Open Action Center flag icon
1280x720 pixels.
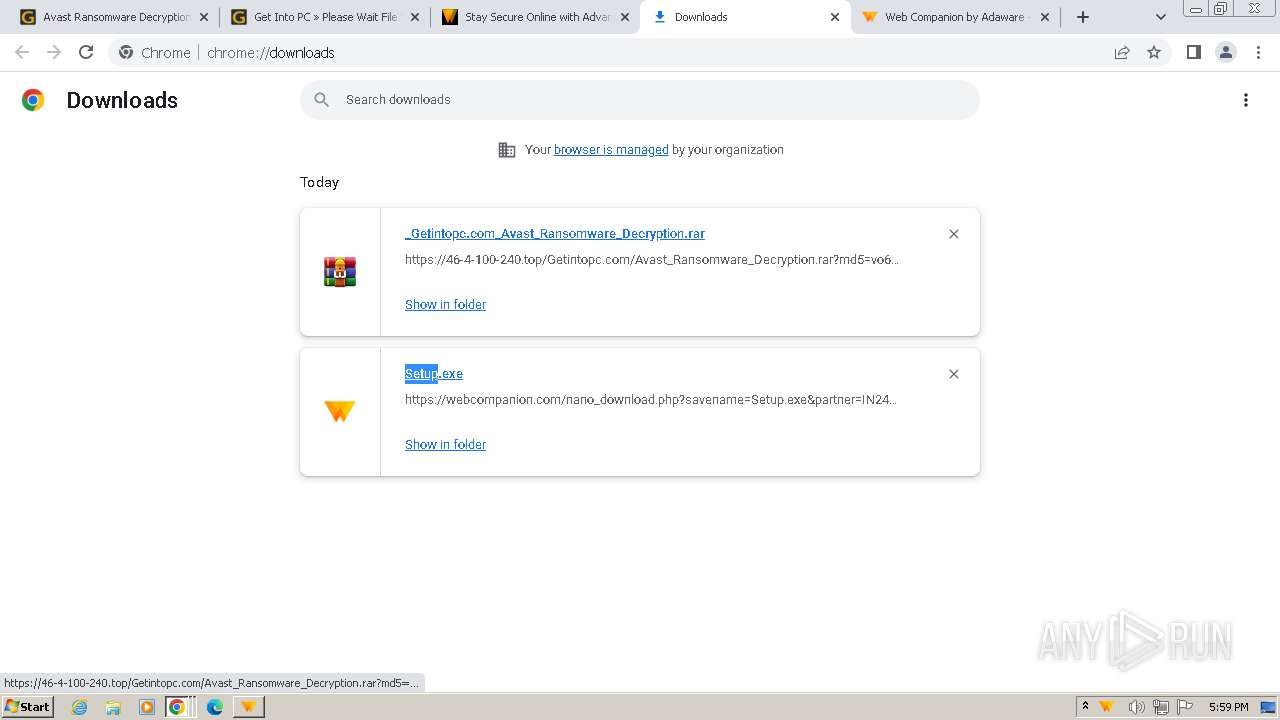pos(1185,707)
